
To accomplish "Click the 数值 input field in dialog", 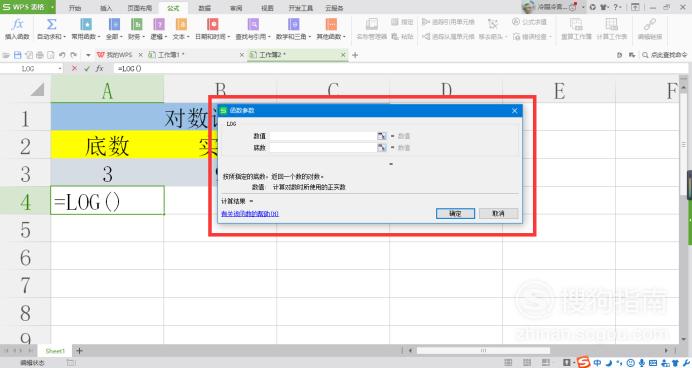I will pyautogui.click(x=323, y=136).
